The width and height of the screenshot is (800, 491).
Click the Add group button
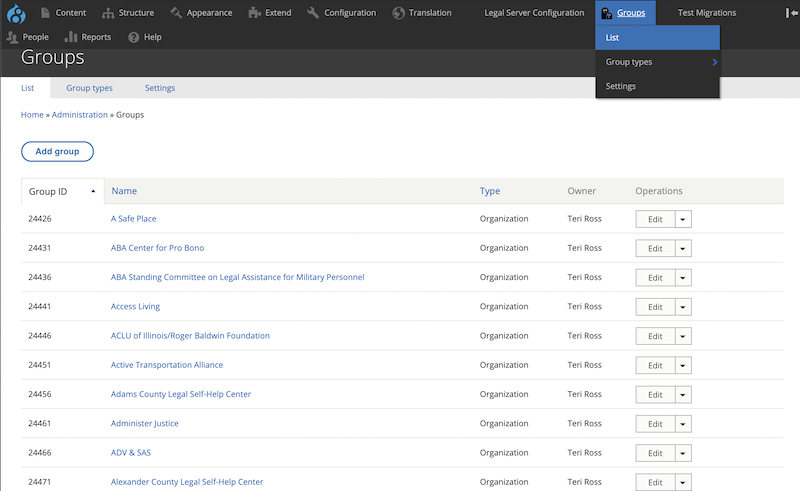click(x=57, y=152)
